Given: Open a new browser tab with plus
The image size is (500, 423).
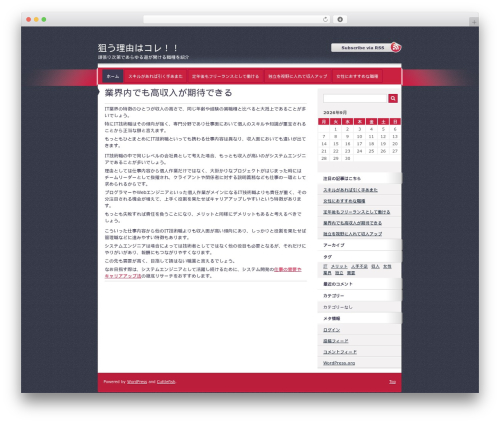Looking at the screenshot, I should tap(474, 22).
